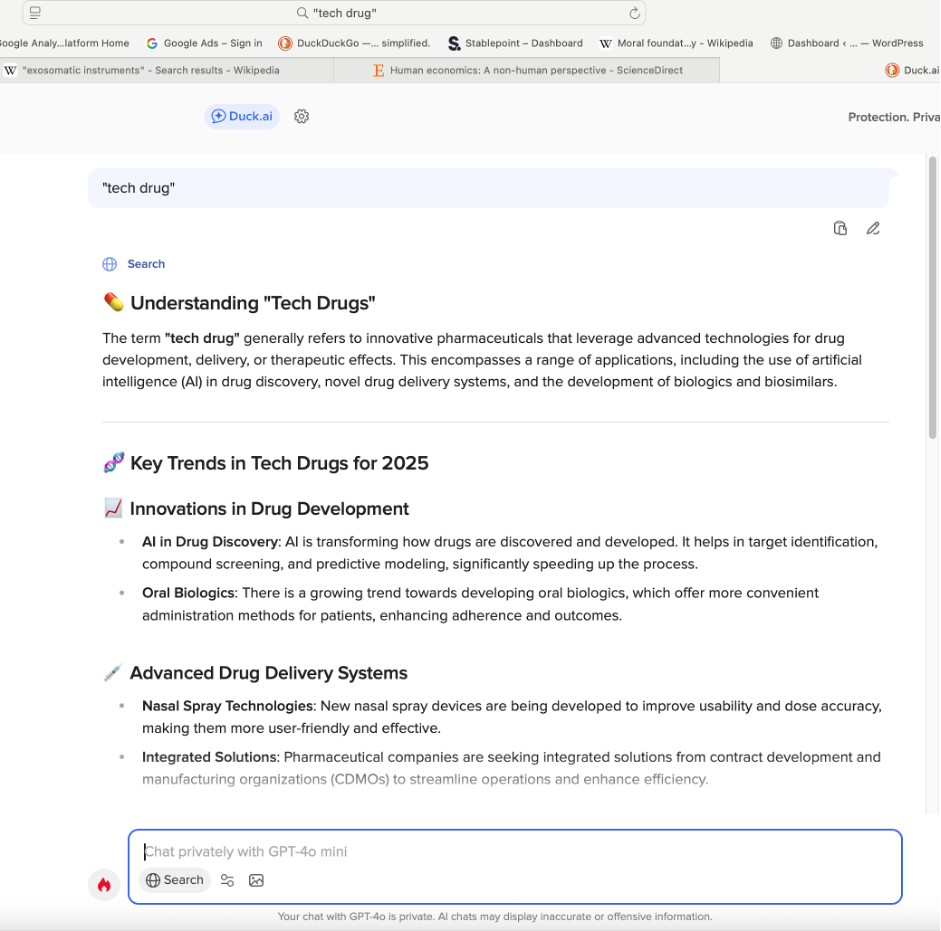Click the page vertical scrollbar

click(933, 300)
